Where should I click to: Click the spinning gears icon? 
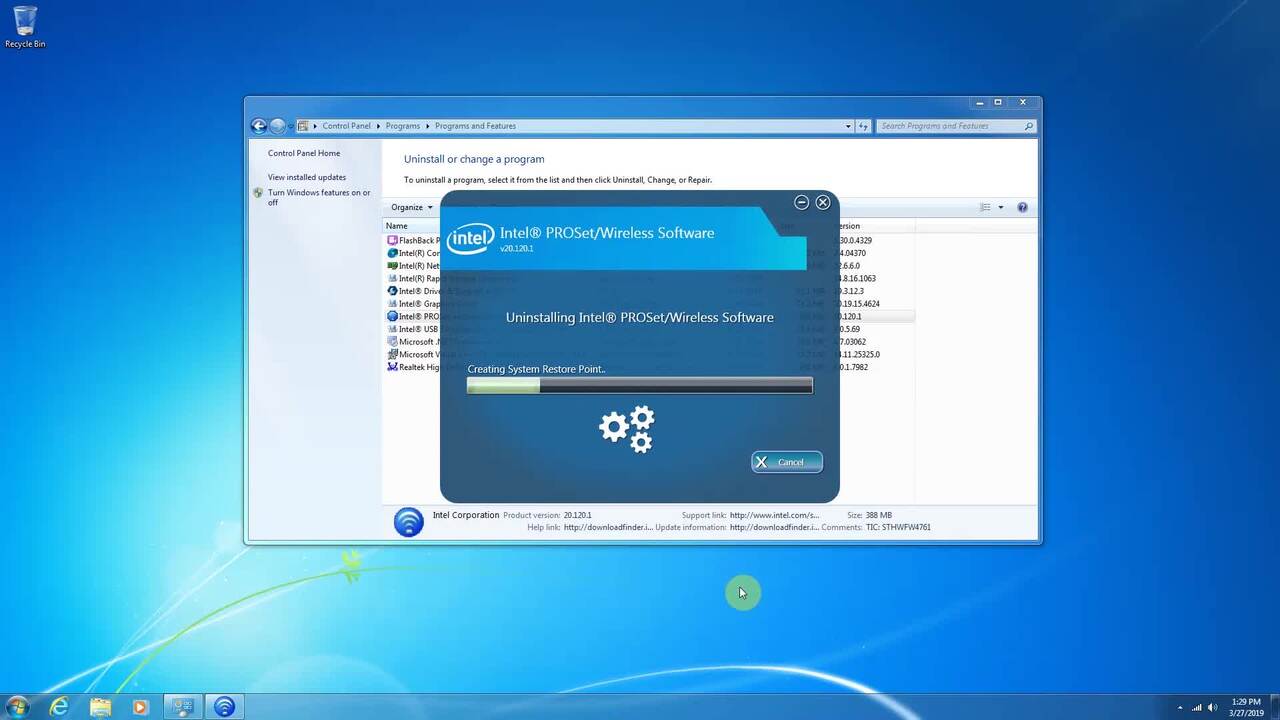(627, 429)
